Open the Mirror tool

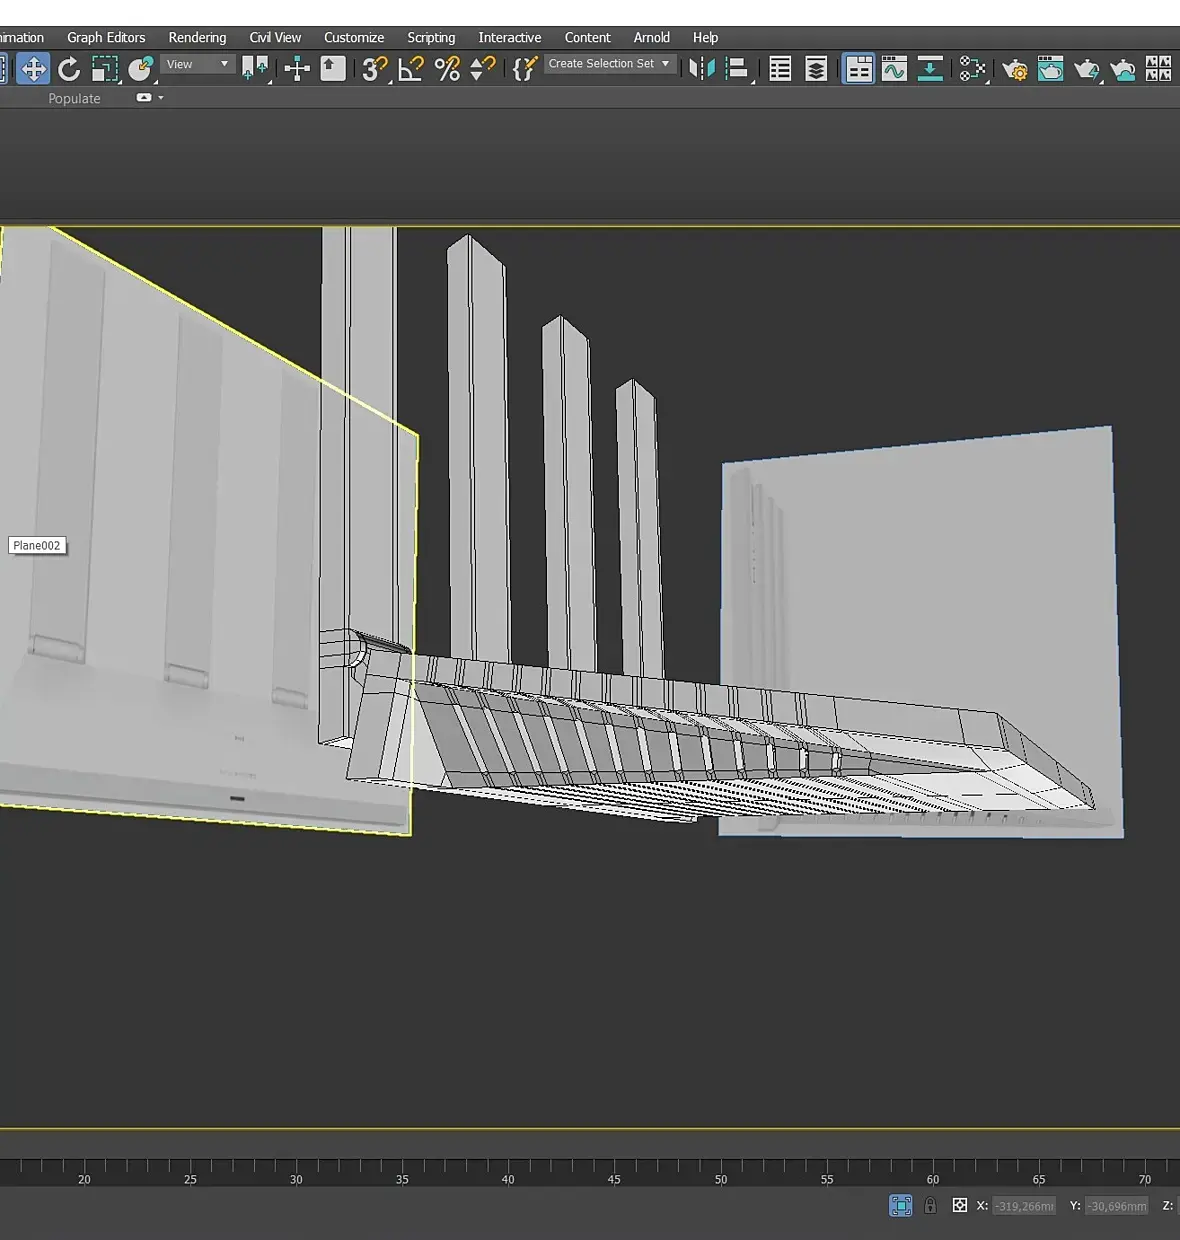coord(702,69)
